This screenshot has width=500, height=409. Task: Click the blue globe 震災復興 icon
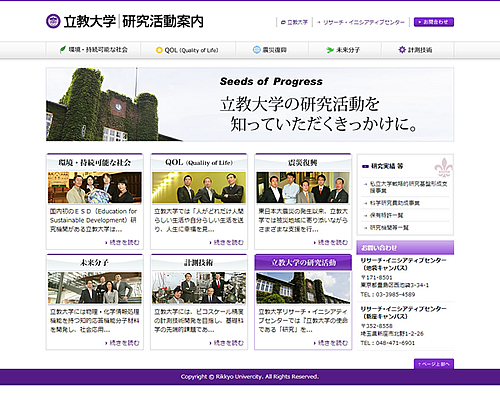(x=256, y=50)
